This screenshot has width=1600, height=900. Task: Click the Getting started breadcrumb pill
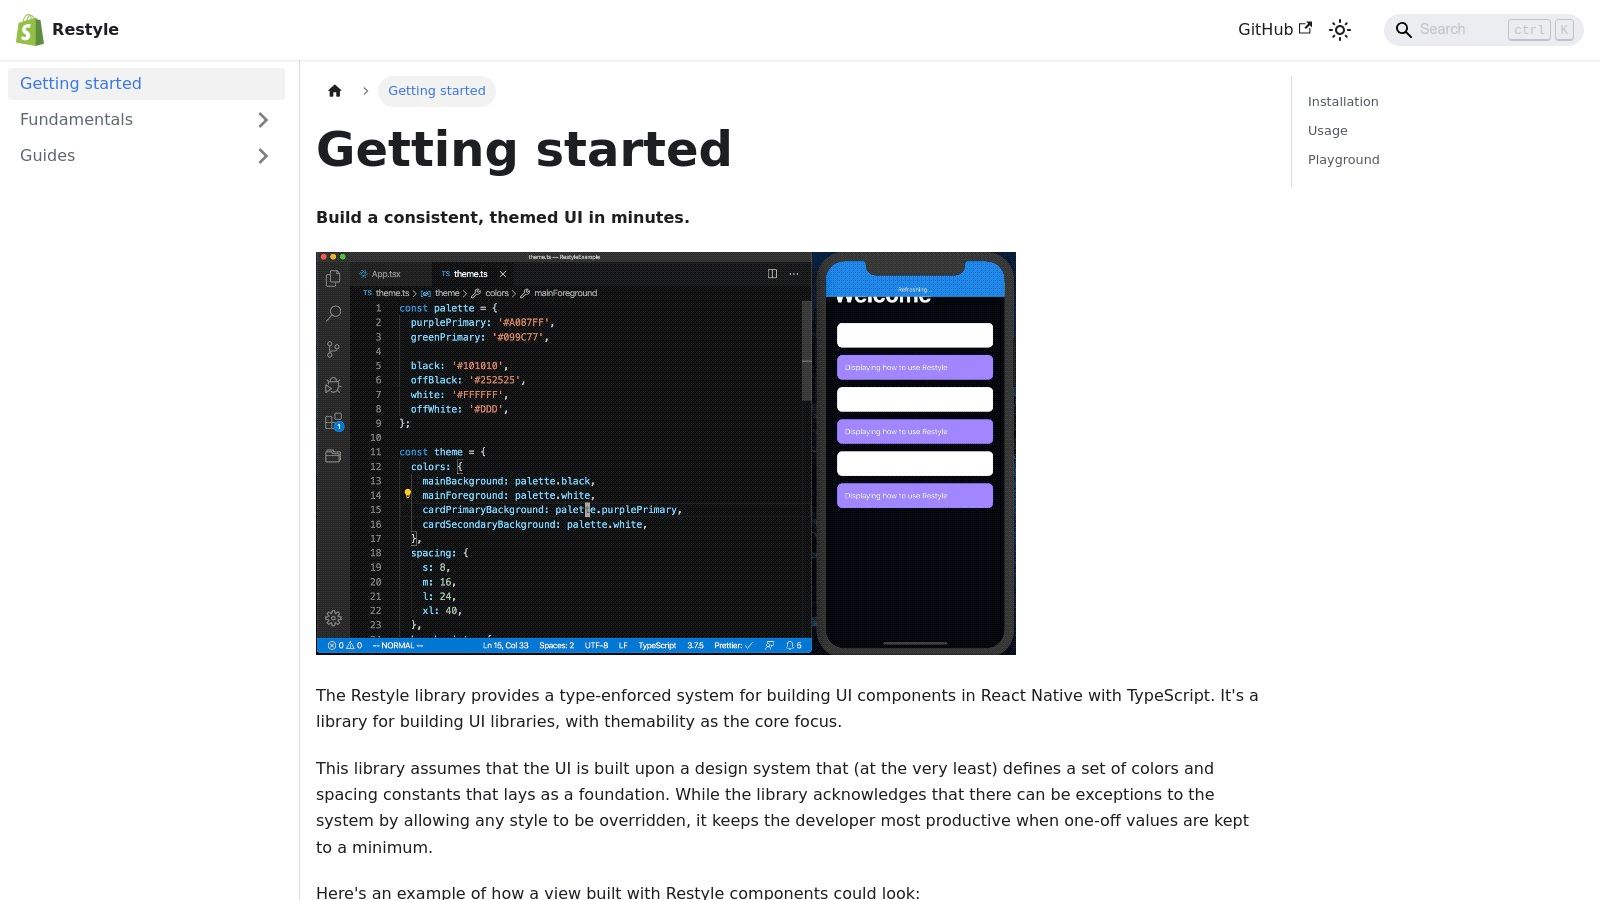[437, 91]
